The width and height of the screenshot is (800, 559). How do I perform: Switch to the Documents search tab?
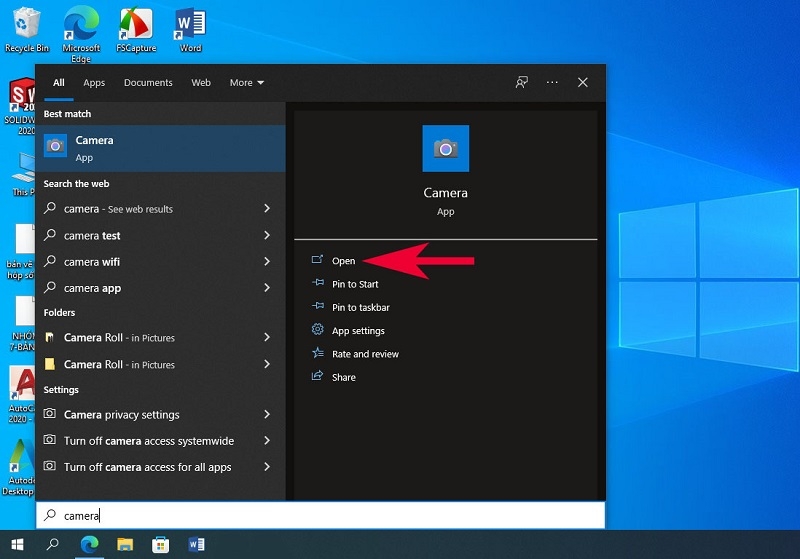tap(148, 83)
